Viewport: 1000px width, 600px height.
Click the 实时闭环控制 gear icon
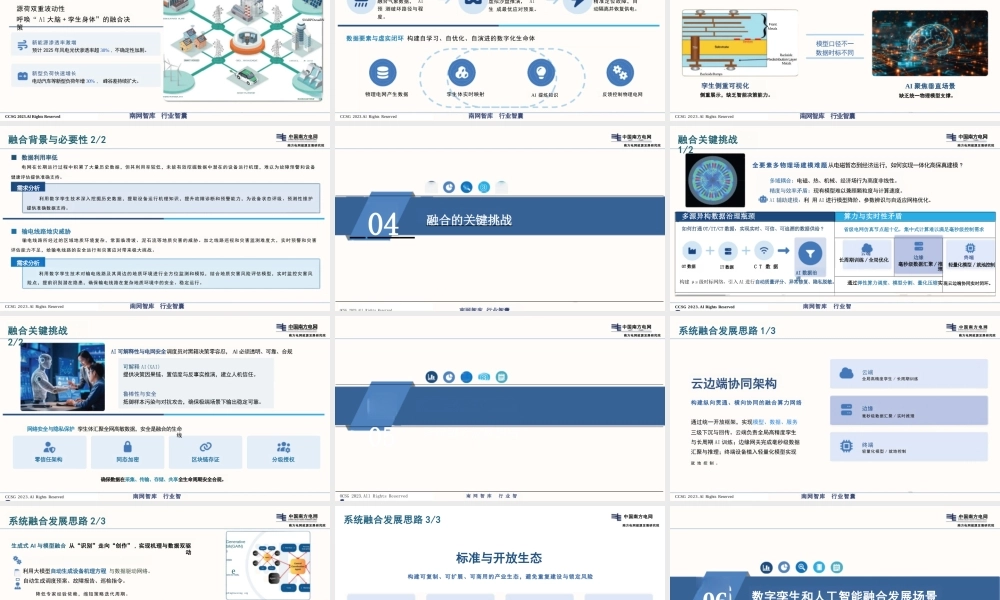618,72
